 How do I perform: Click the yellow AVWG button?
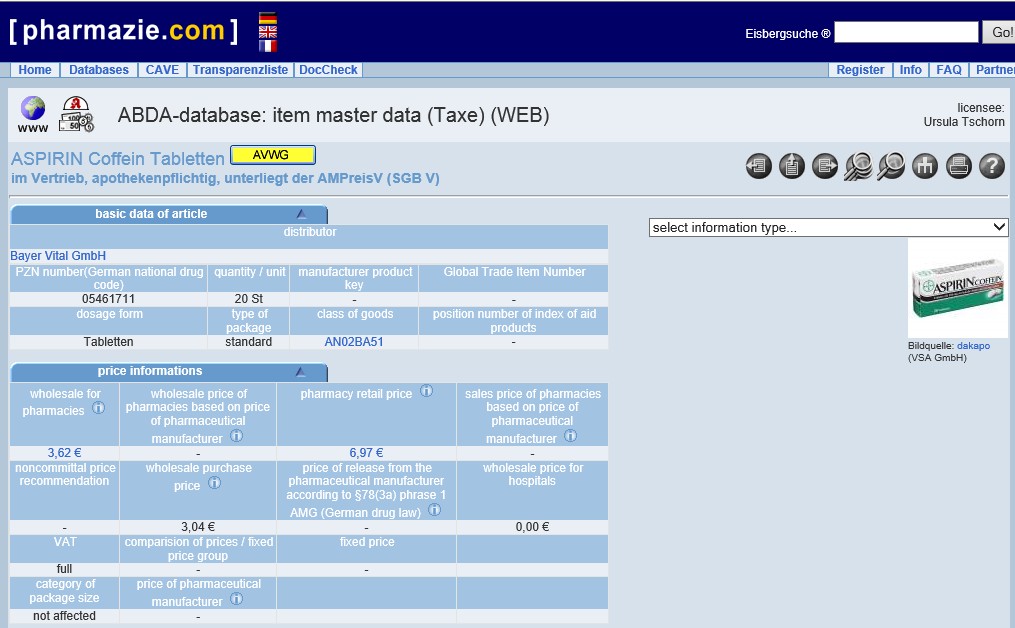[273, 155]
